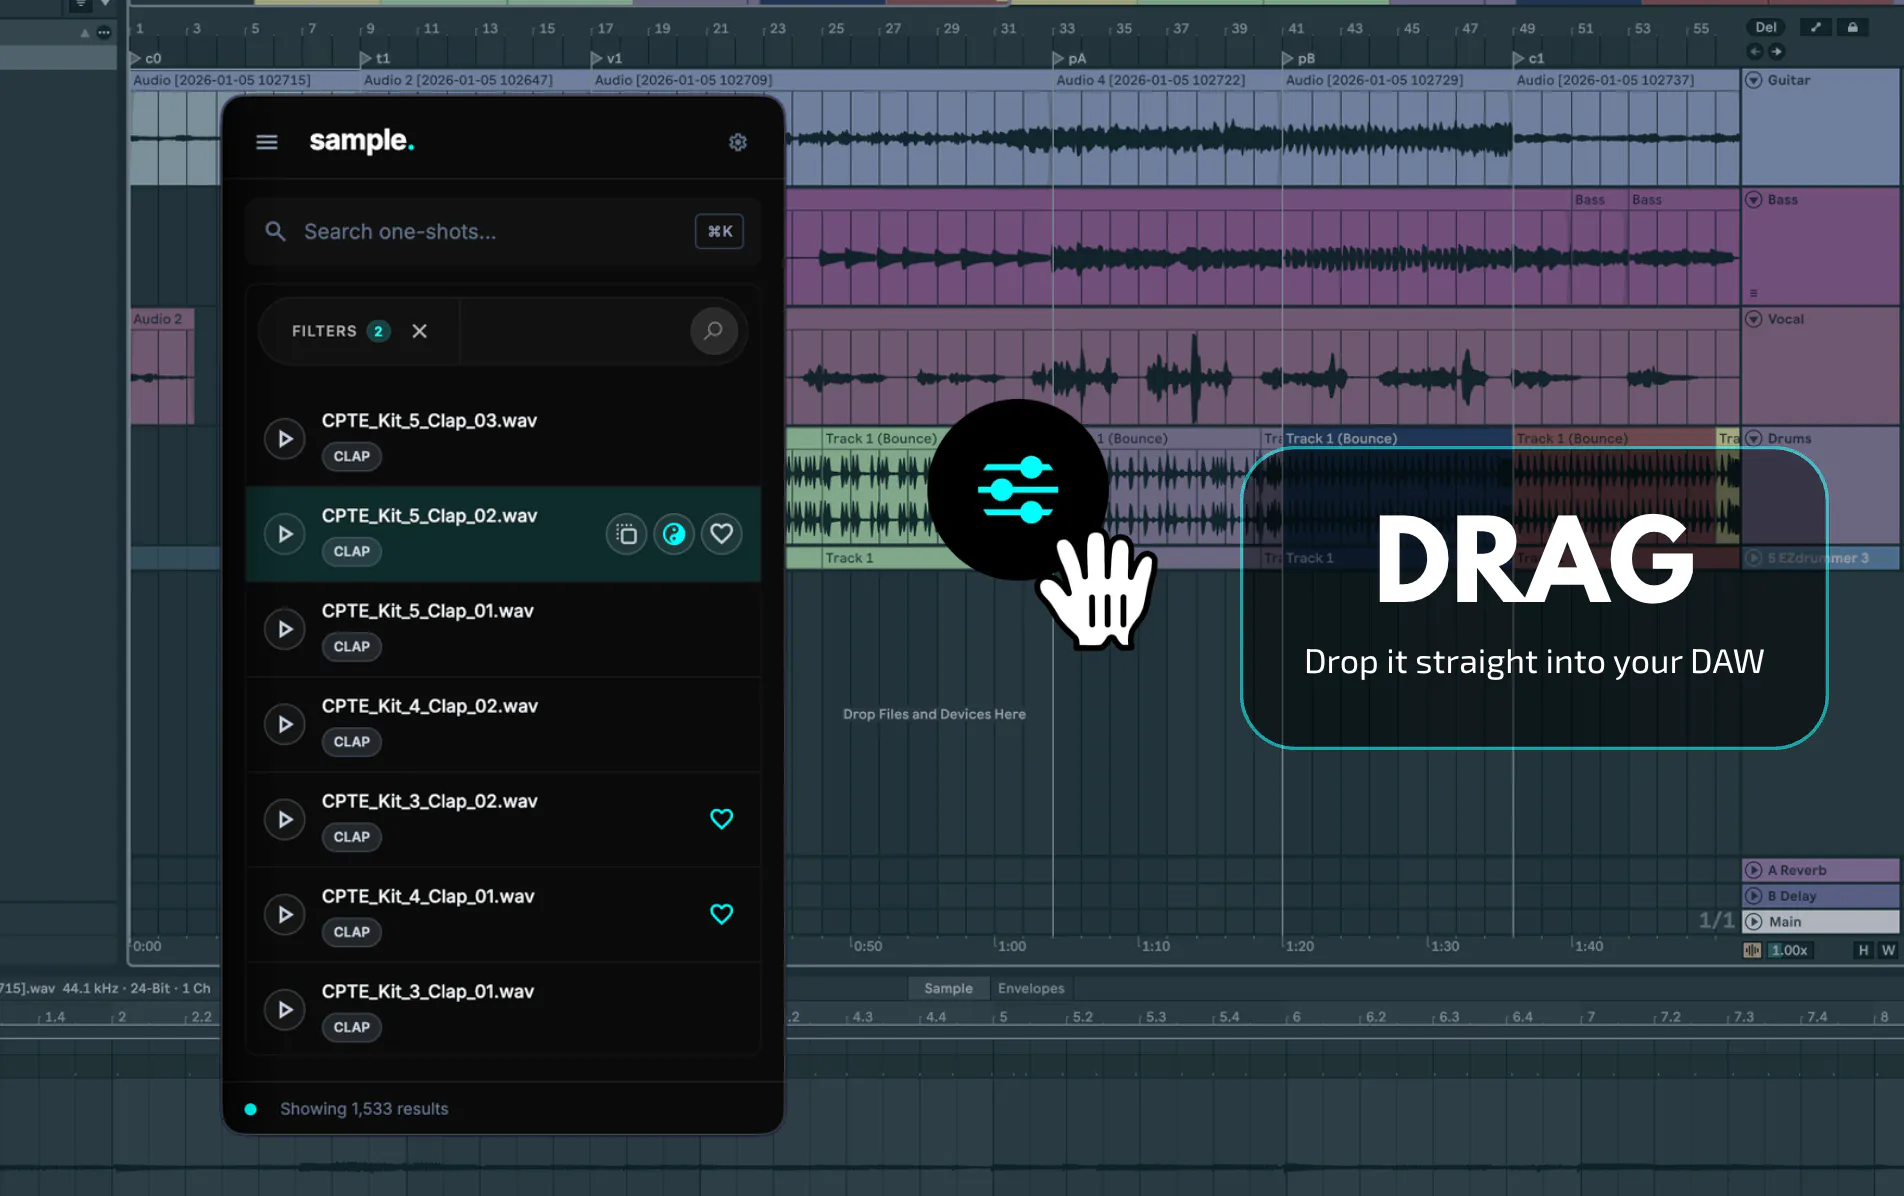Viewport: 1904px width, 1196px height.
Task: Collapse the Vocal track fold arrow
Action: pyautogui.click(x=1754, y=319)
